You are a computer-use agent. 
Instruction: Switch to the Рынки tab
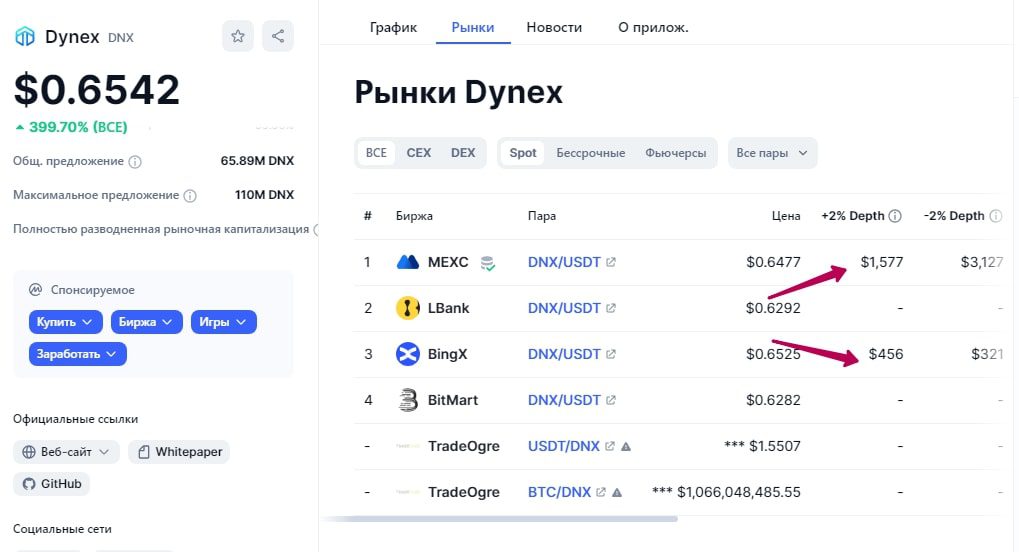point(473,27)
